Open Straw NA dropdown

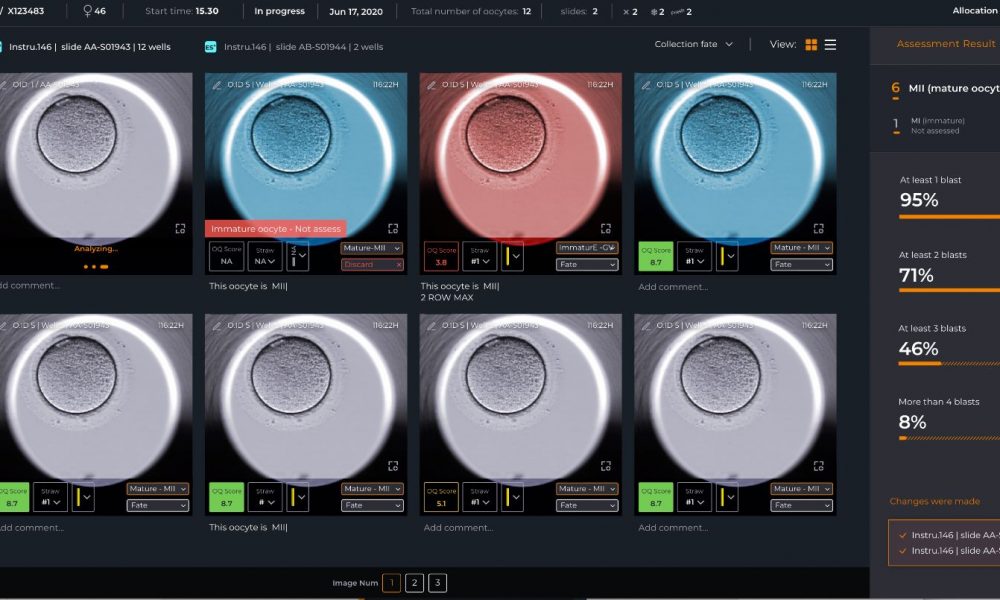265,256
